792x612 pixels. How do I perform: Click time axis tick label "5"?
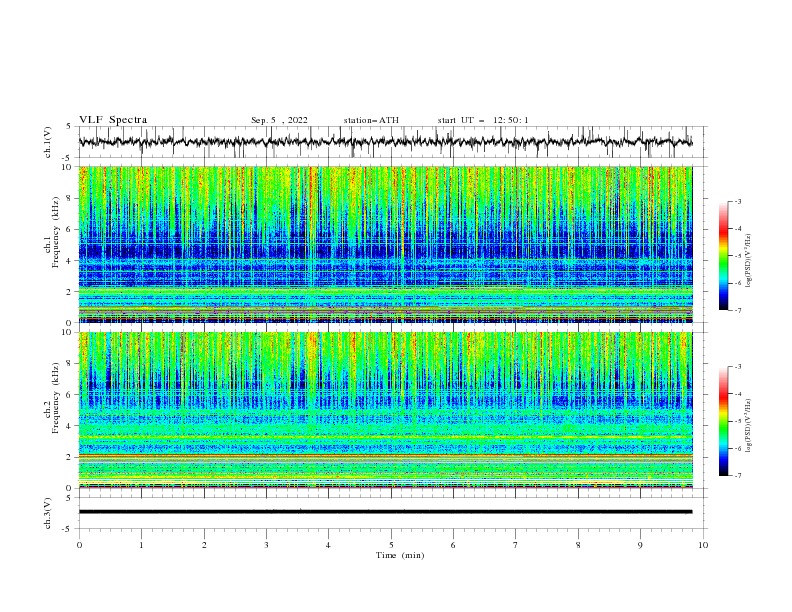(391, 545)
